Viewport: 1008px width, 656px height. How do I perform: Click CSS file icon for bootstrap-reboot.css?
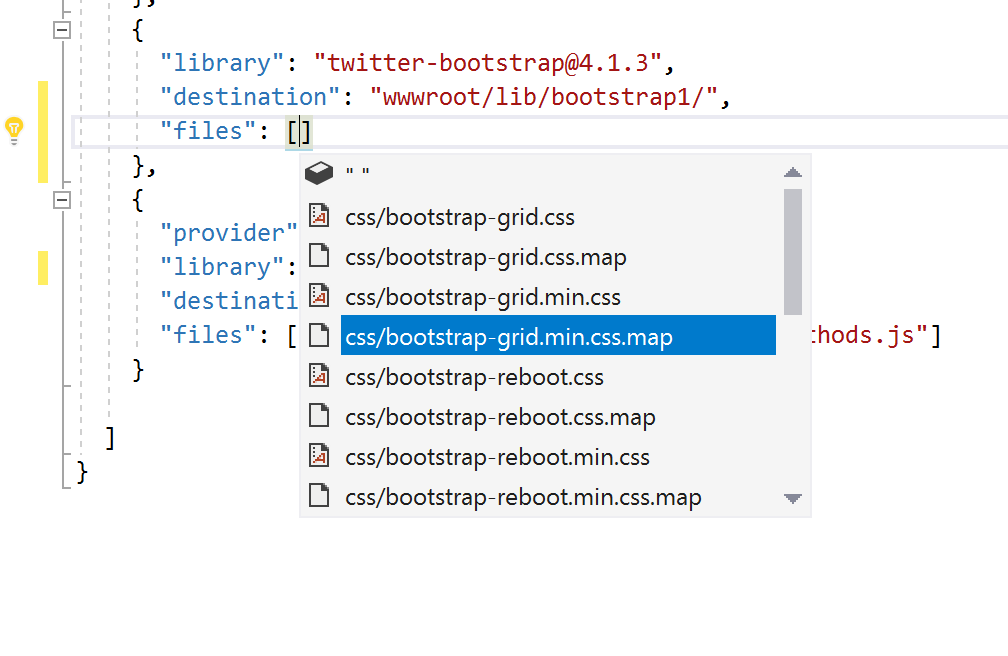[x=319, y=375]
